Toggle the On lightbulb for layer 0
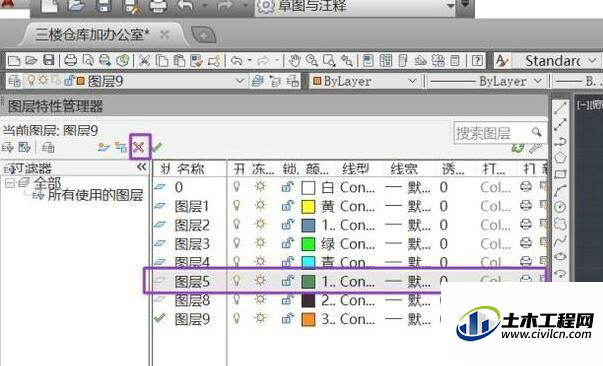 click(237, 187)
